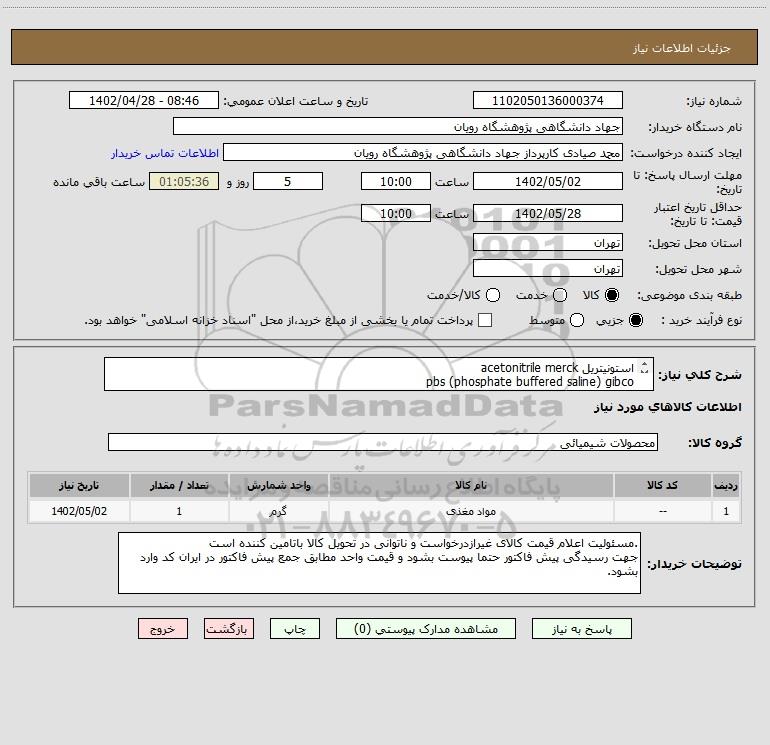
Task: Click the ردیف column header
Action: [x=726, y=485]
